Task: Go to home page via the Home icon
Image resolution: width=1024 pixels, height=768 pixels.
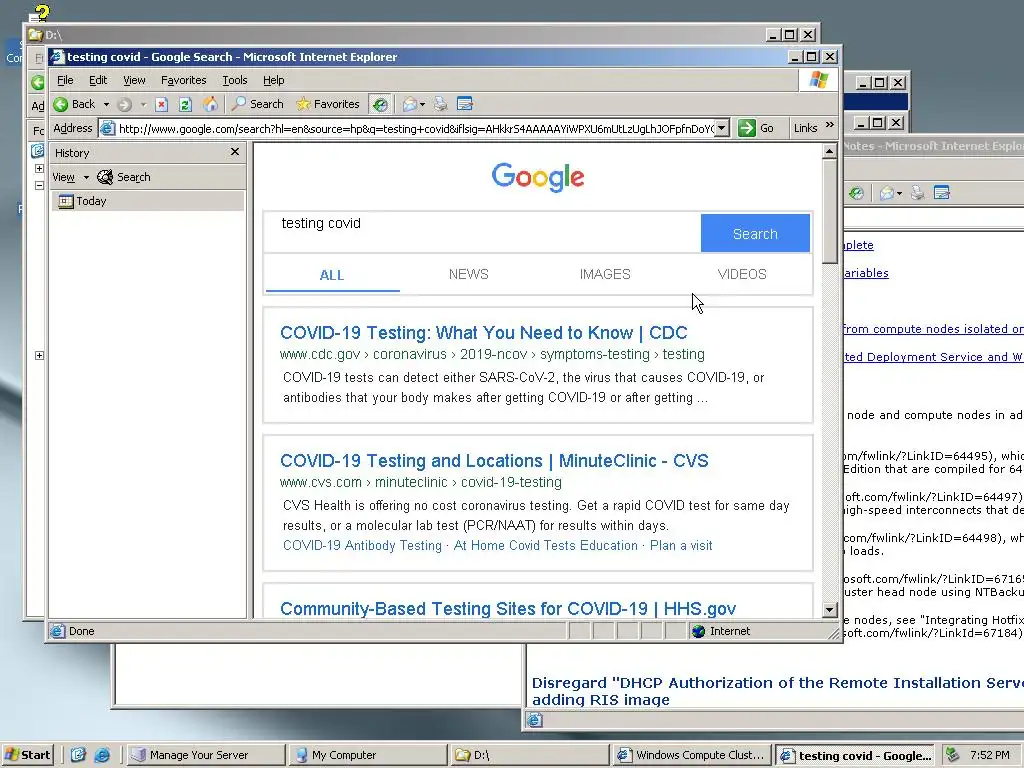Action: [210, 104]
